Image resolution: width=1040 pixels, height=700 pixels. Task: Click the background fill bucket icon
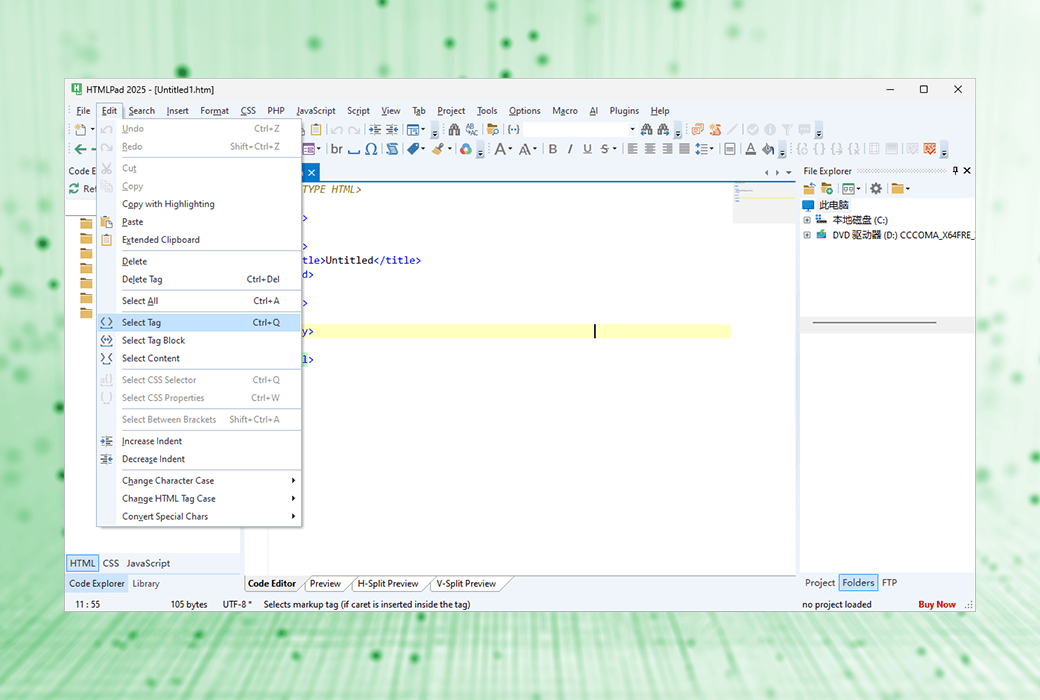click(x=768, y=149)
